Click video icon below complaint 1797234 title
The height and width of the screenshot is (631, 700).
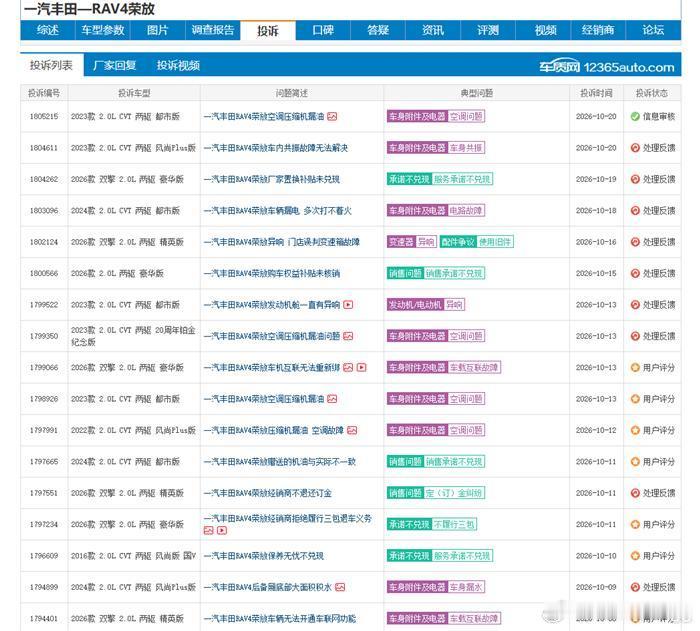coord(222,531)
